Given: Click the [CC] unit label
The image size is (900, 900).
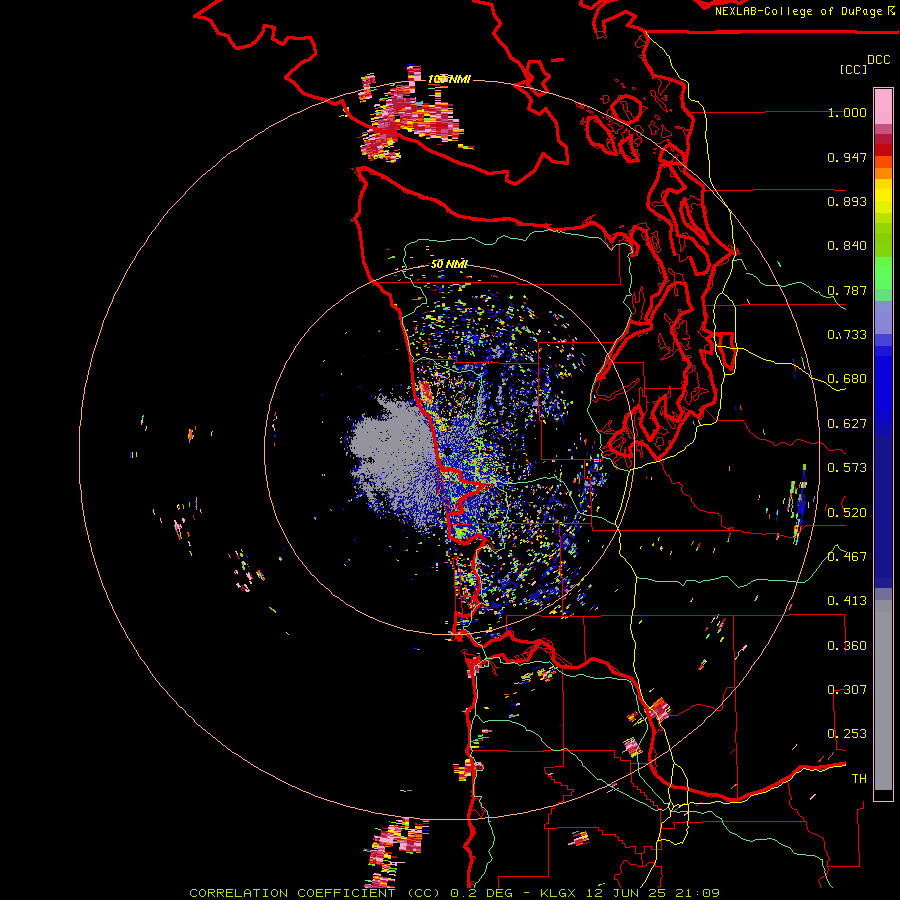Looking at the screenshot, I should click(x=853, y=69).
